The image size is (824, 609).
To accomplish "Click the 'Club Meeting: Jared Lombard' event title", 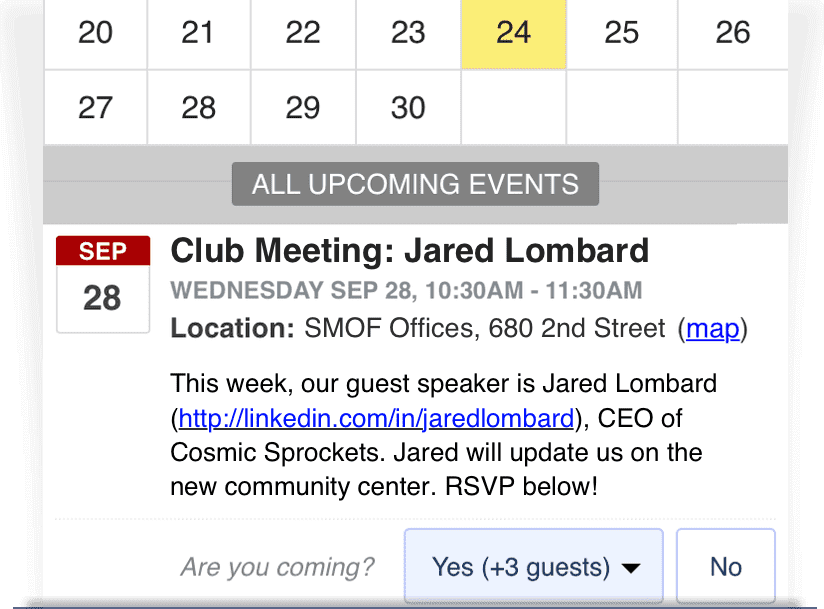I will coord(410,250).
